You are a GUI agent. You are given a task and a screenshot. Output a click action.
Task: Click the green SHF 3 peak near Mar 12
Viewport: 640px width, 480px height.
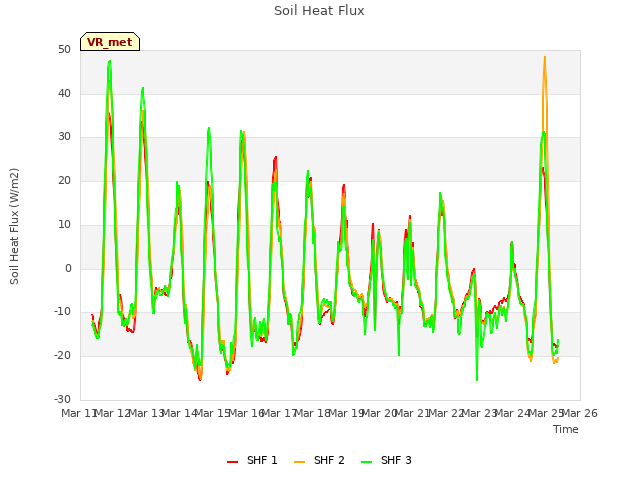point(109,61)
